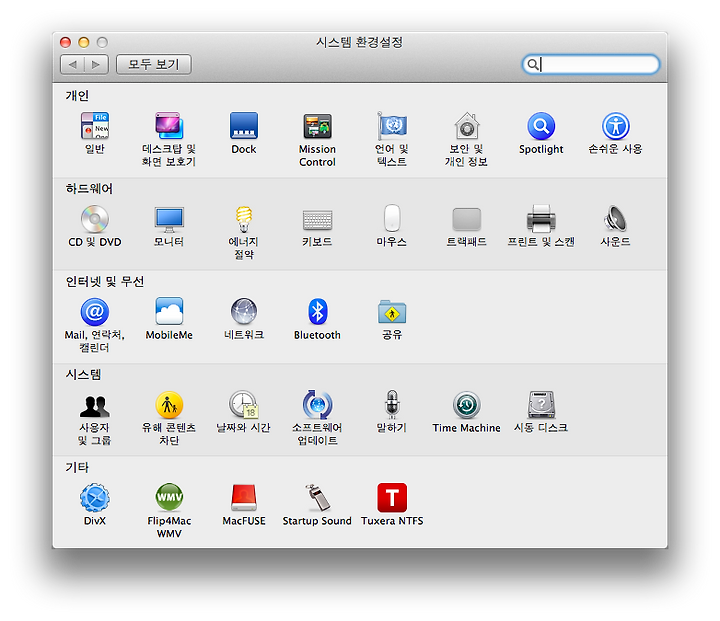Image resolution: width=720 pixels, height=621 pixels.
Task: Minimize window with the yellow button
Action: pyautogui.click(x=84, y=42)
